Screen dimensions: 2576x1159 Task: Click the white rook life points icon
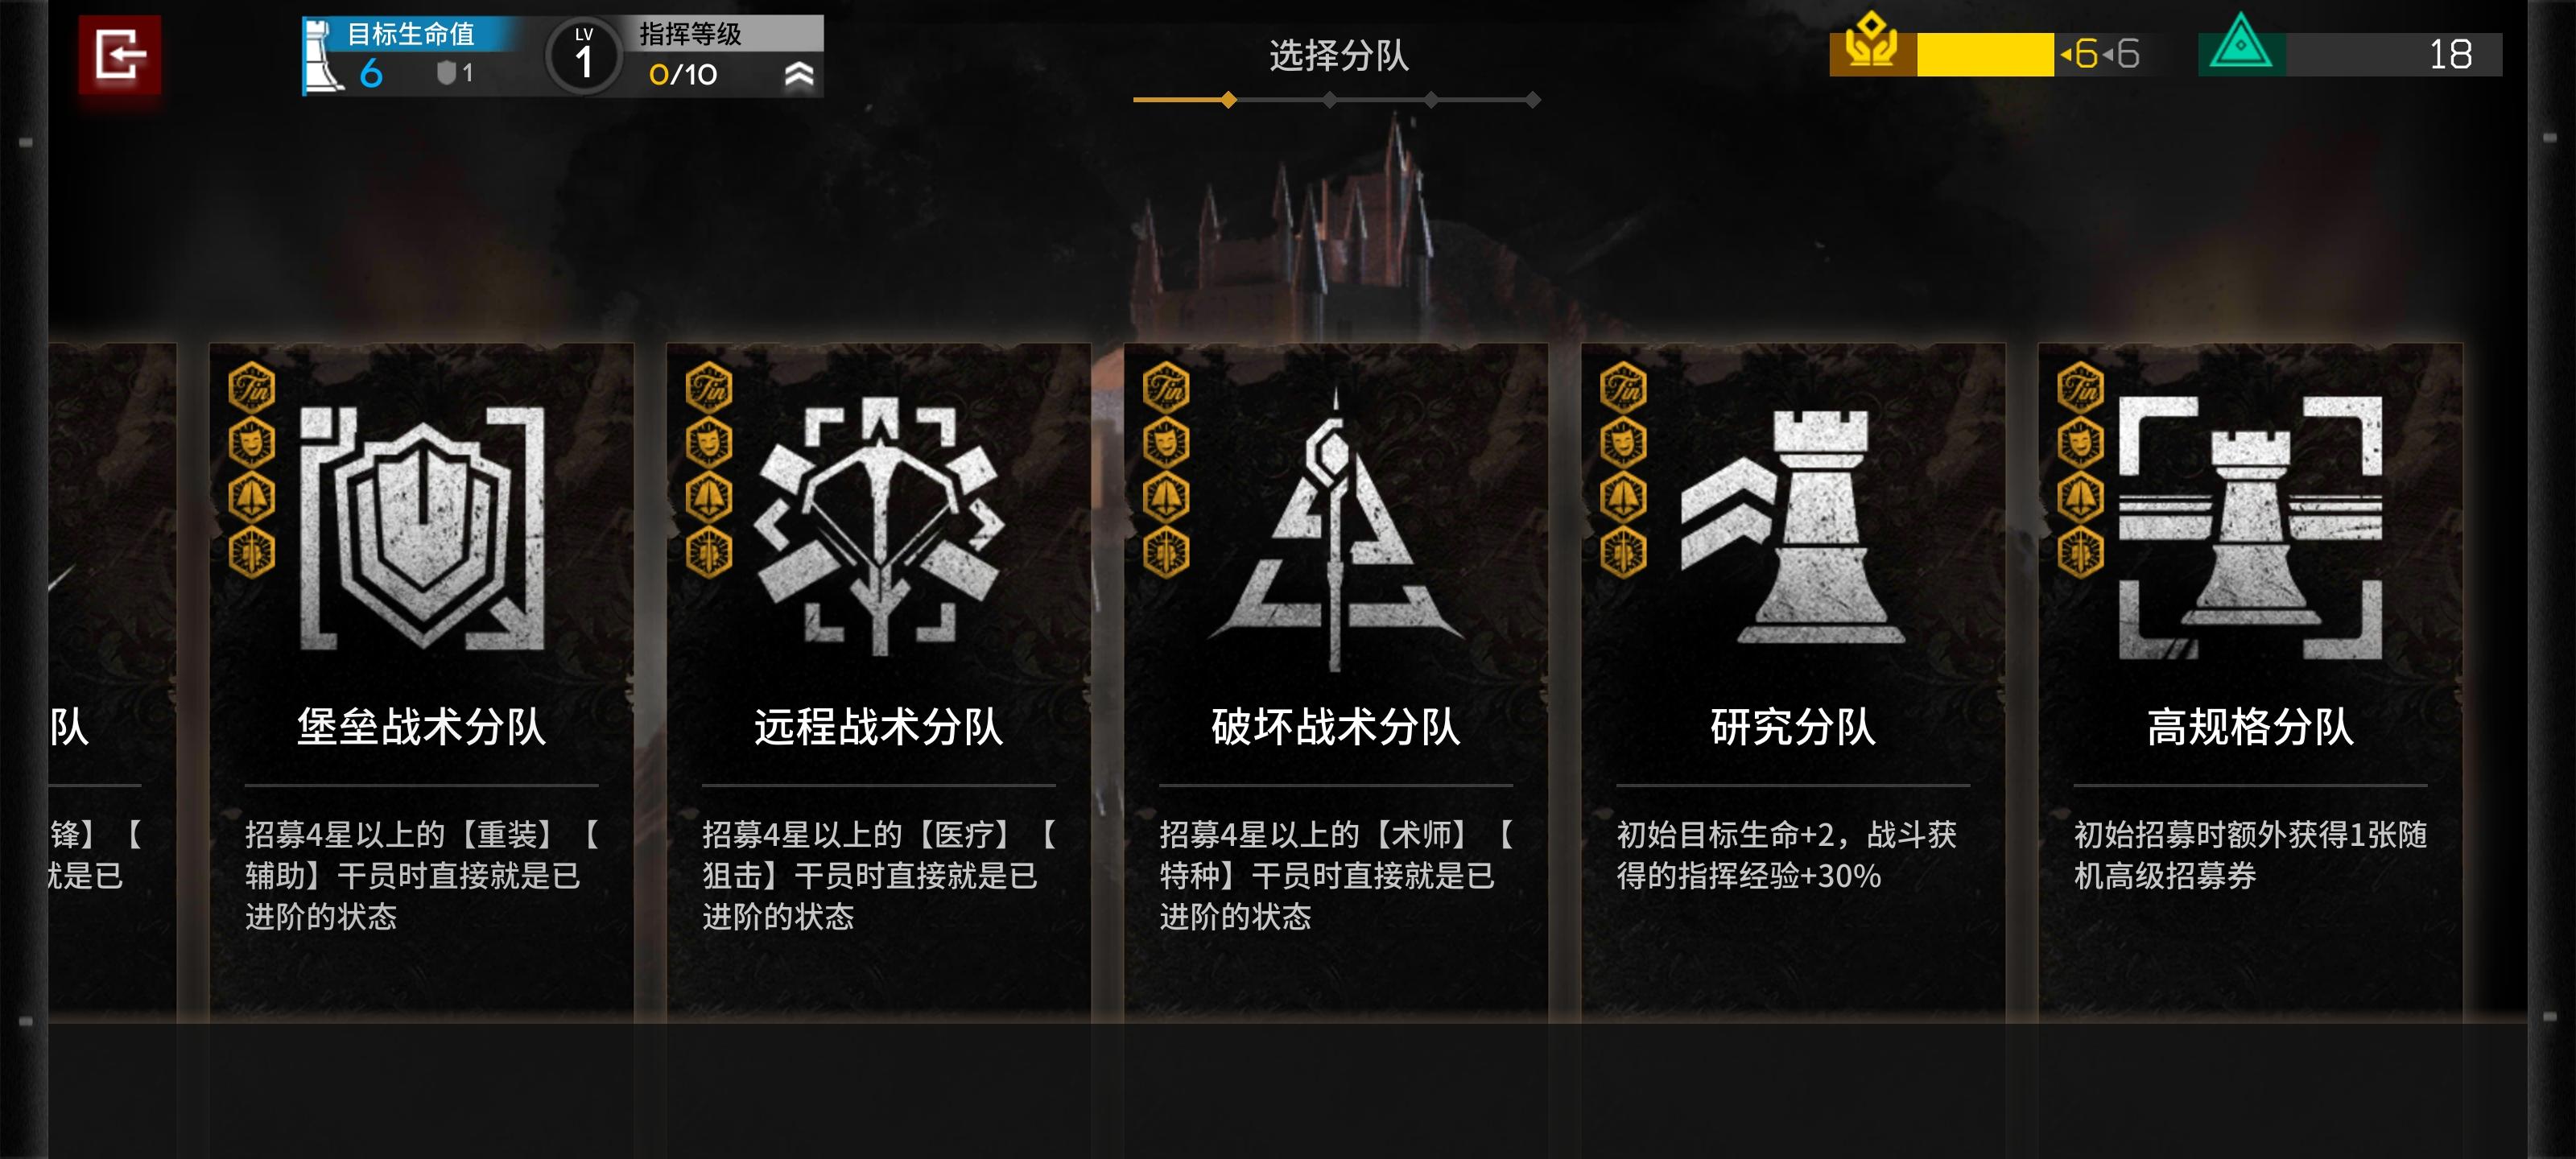[x=322, y=58]
